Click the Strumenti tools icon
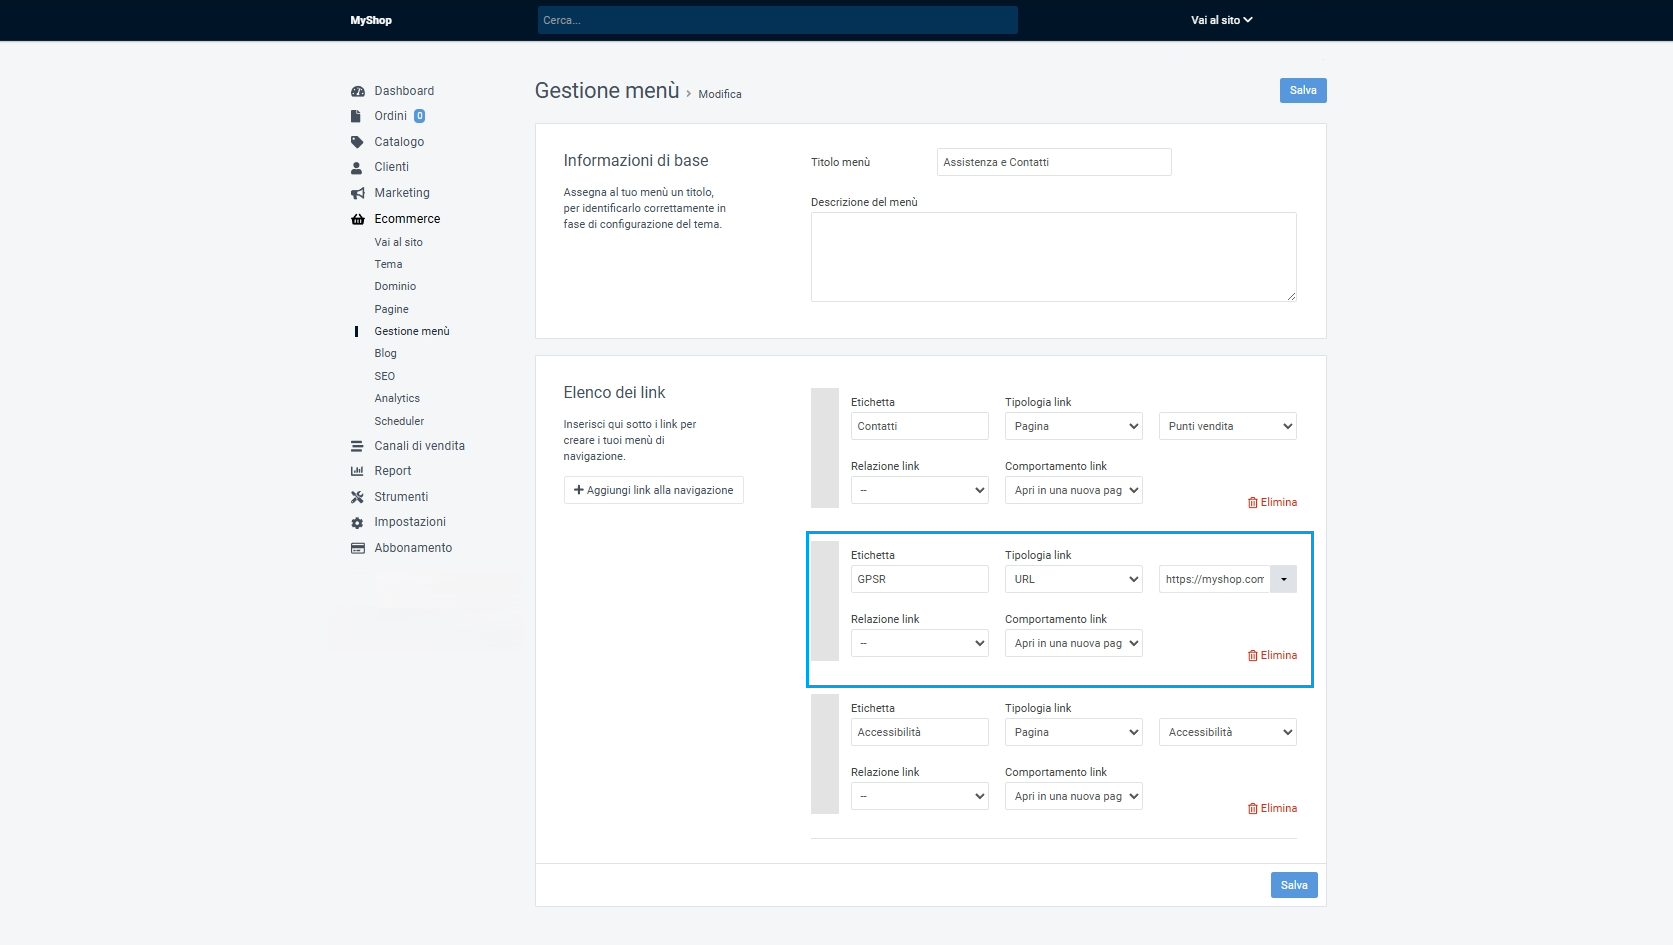This screenshot has width=1673, height=945. [x=357, y=497]
